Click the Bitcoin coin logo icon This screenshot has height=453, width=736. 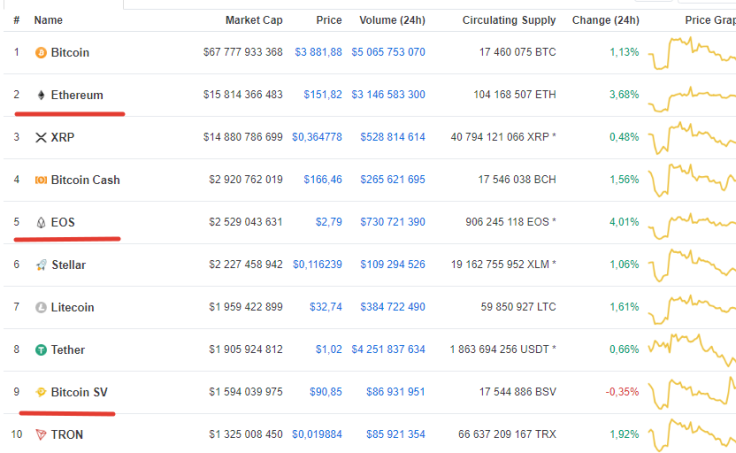pyautogui.click(x=41, y=53)
